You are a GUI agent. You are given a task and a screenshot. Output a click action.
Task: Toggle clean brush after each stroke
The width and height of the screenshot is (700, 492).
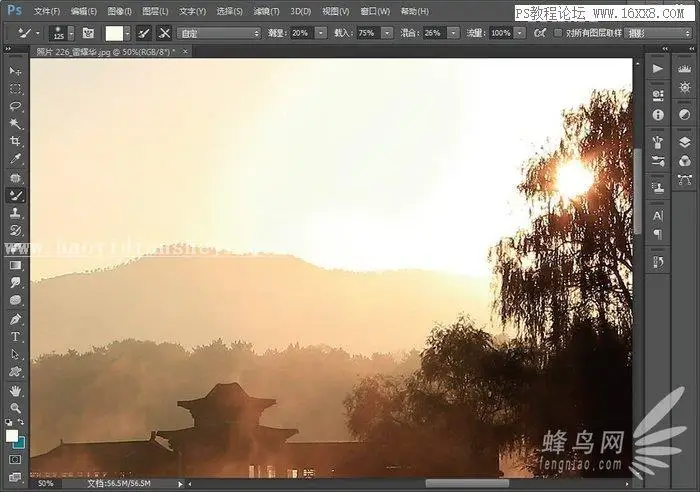pos(164,33)
